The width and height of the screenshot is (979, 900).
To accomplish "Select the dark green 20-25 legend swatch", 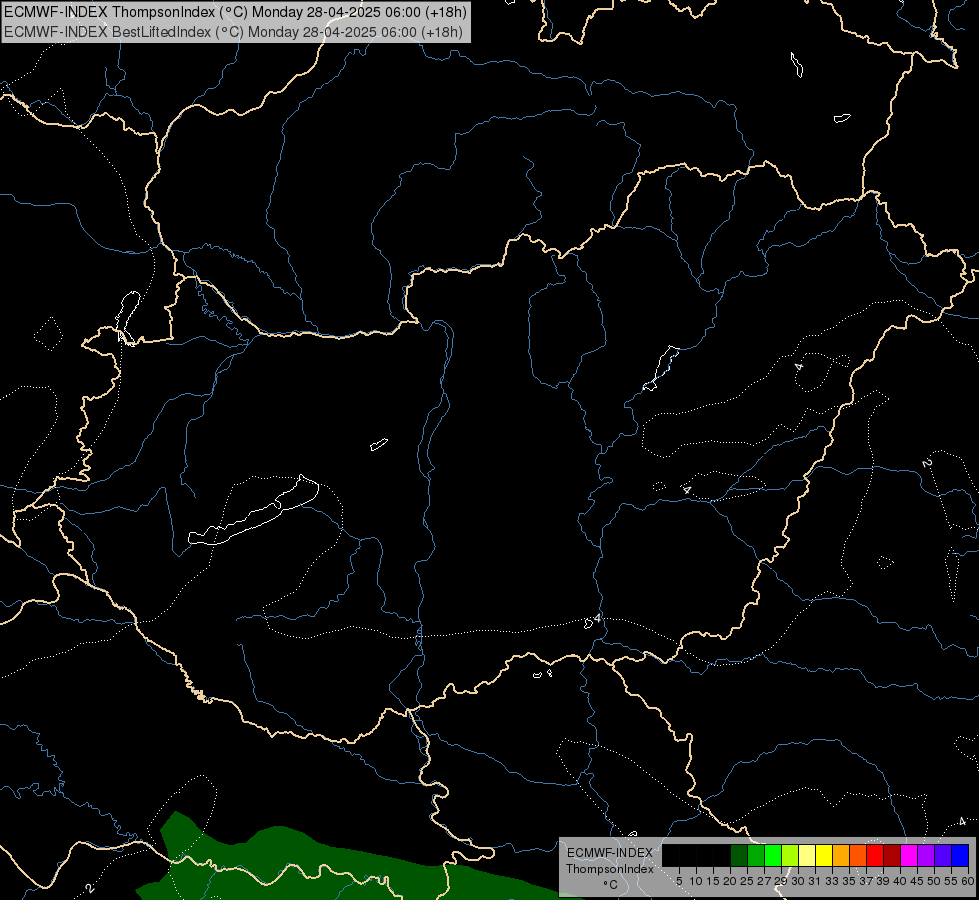I will pos(739,855).
